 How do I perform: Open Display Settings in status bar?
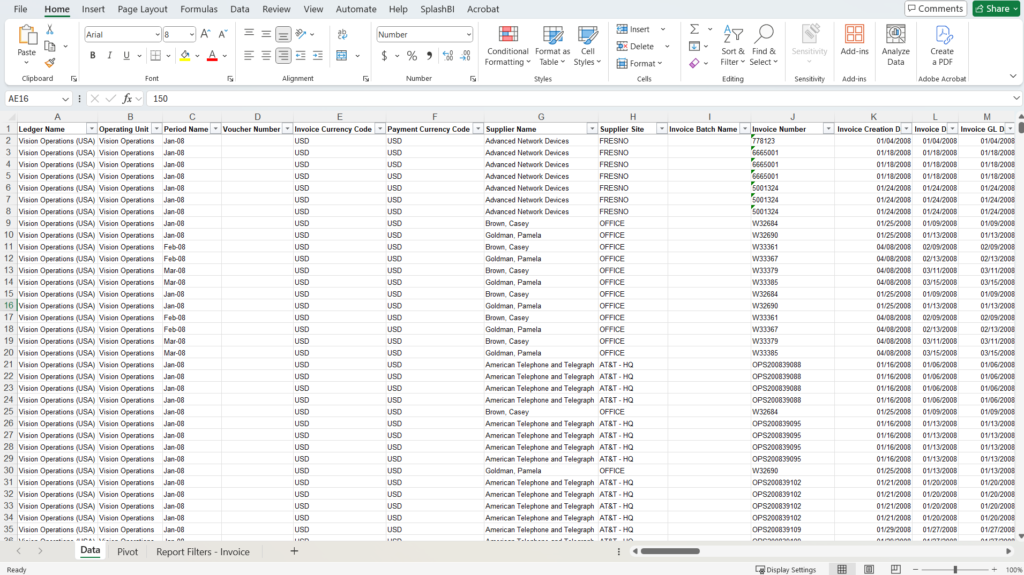pos(786,570)
